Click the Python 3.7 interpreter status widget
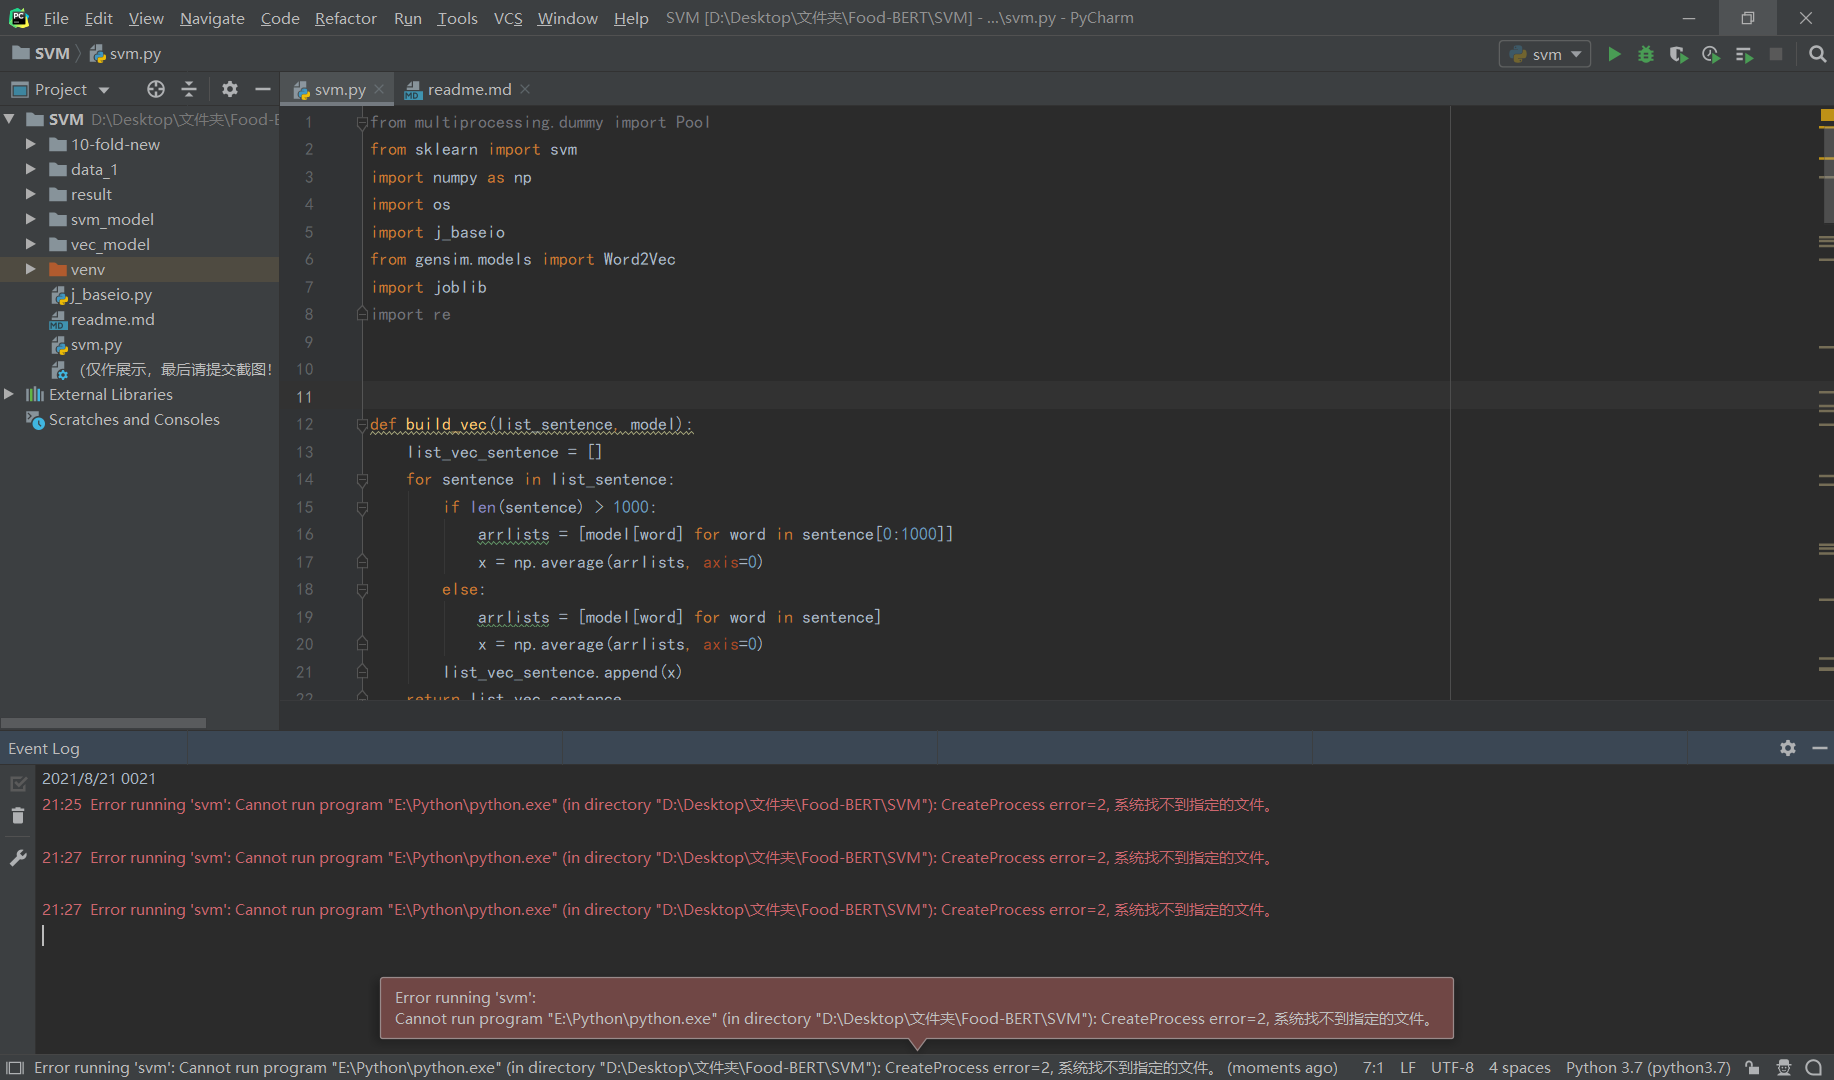The image size is (1834, 1080). click(x=1648, y=1067)
